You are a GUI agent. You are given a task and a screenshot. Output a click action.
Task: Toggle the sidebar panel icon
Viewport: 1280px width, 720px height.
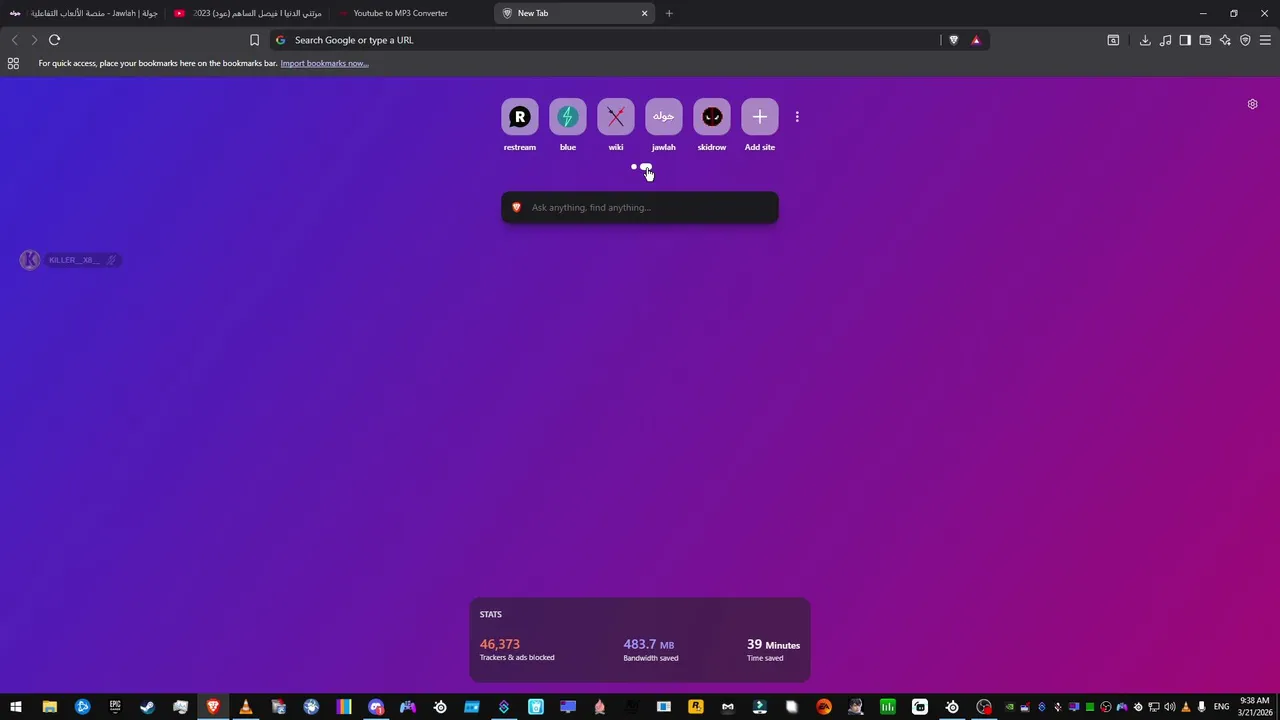[1185, 40]
